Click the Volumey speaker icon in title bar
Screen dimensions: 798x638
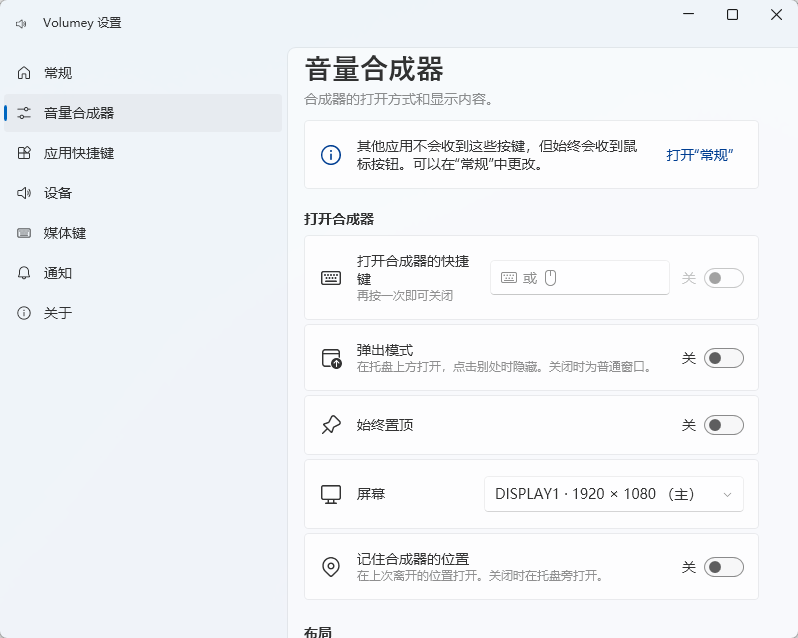point(21,23)
